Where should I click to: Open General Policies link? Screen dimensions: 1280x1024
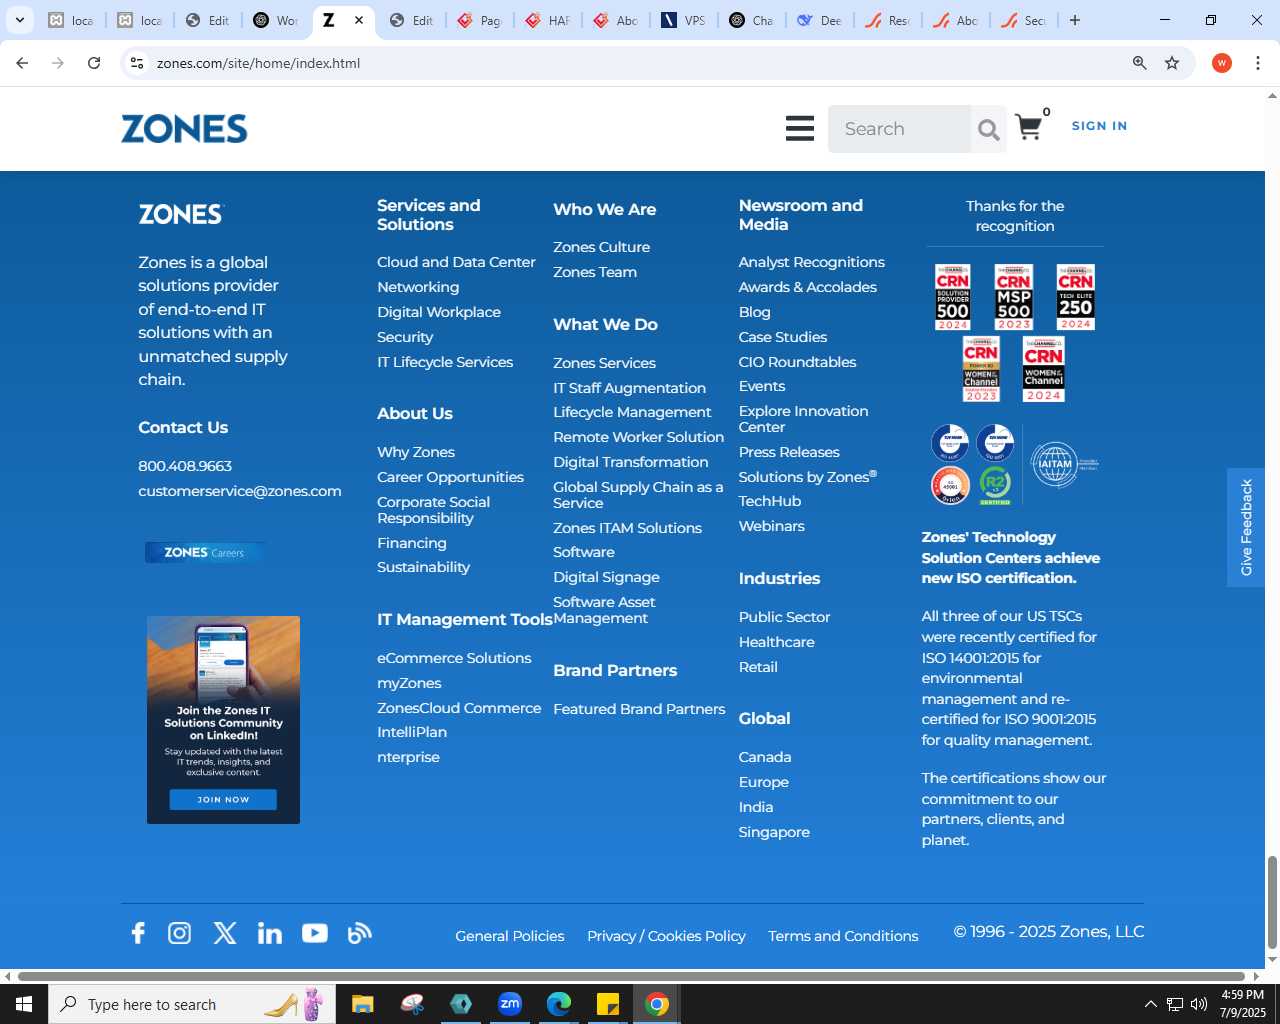pyautogui.click(x=510, y=936)
